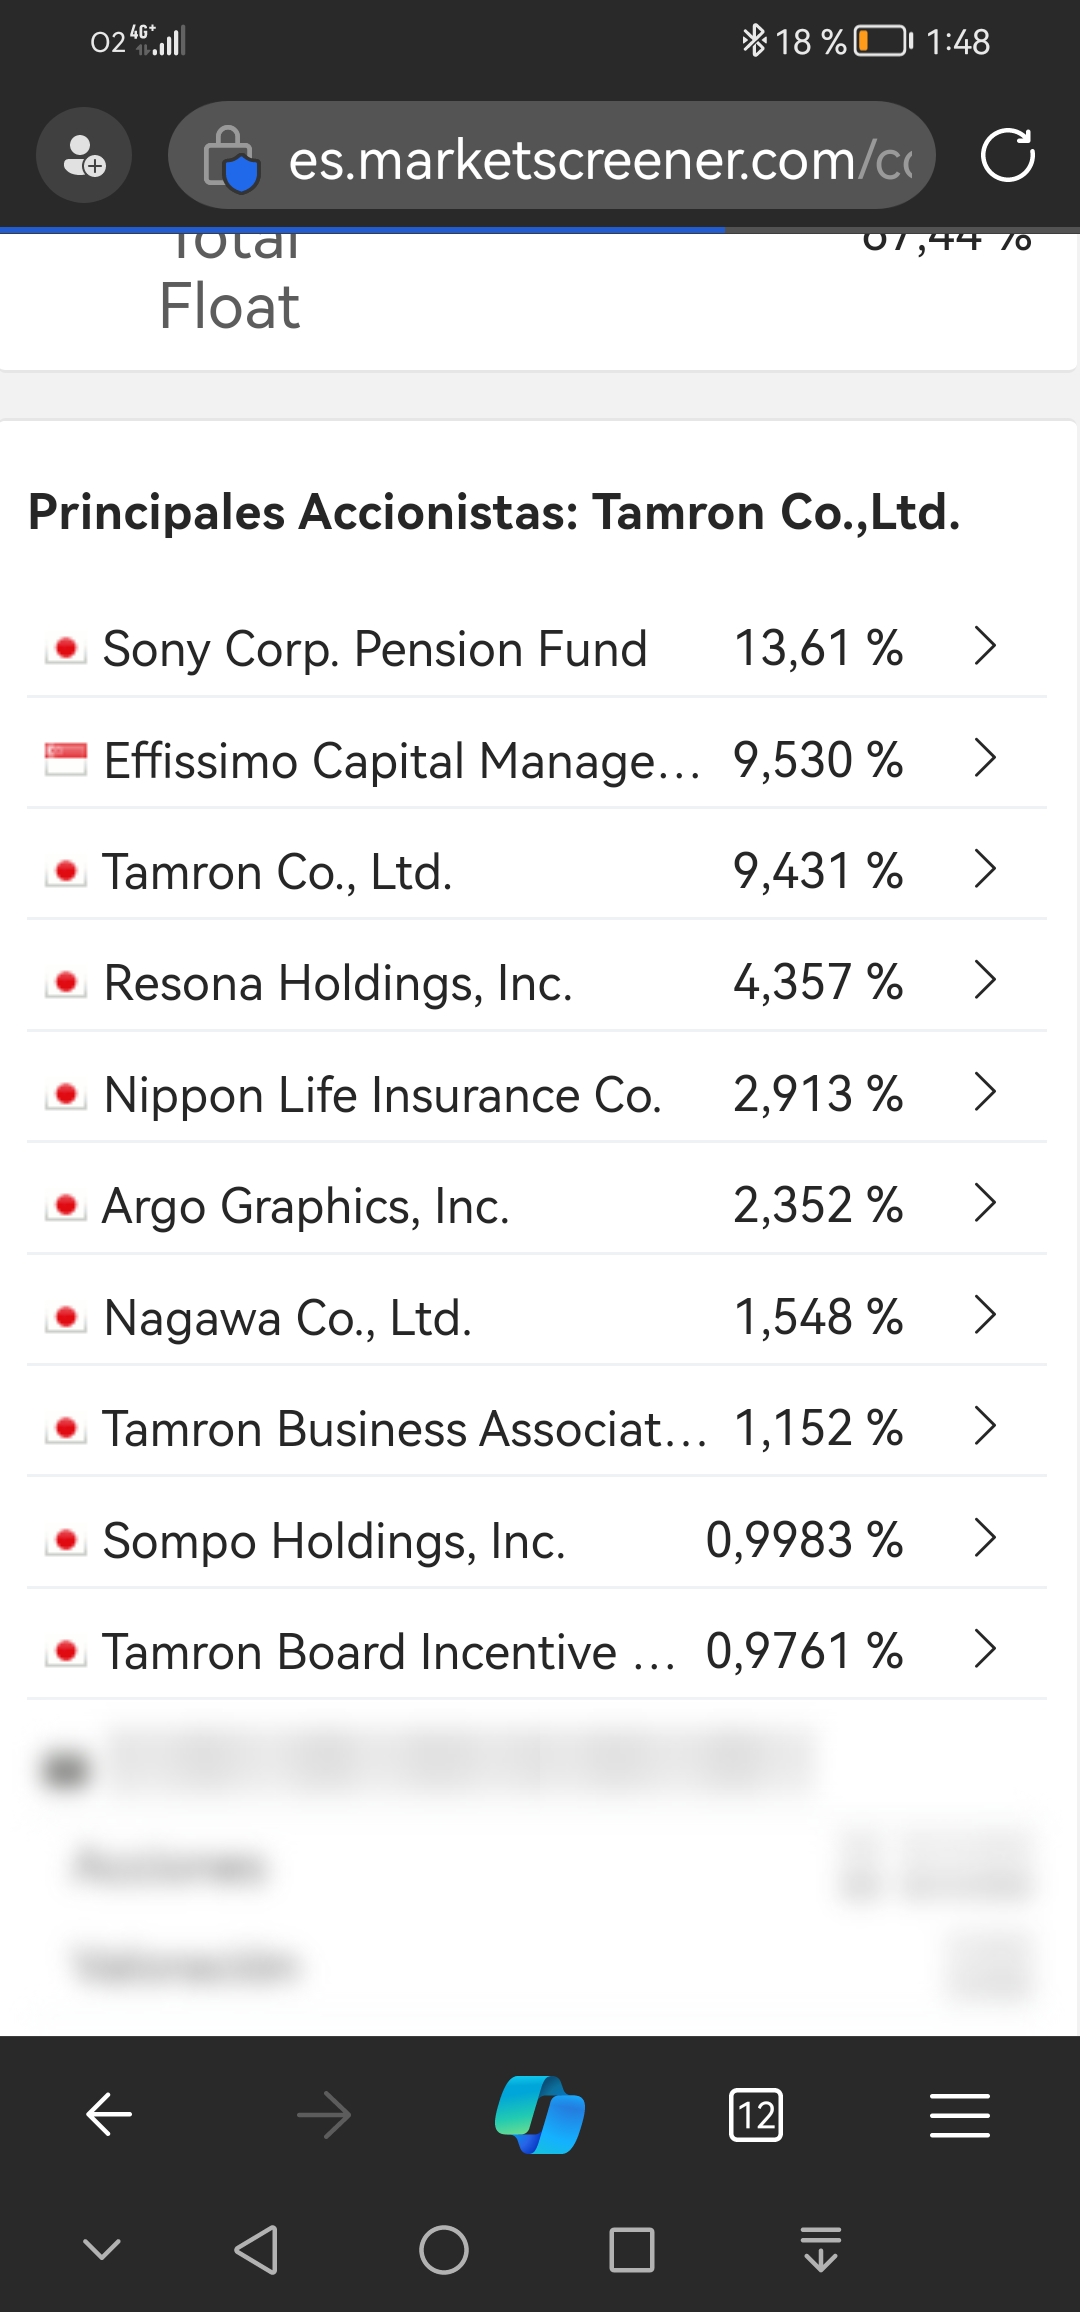
Task: Tap the Android home circle button
Action: pos(443,2250)
